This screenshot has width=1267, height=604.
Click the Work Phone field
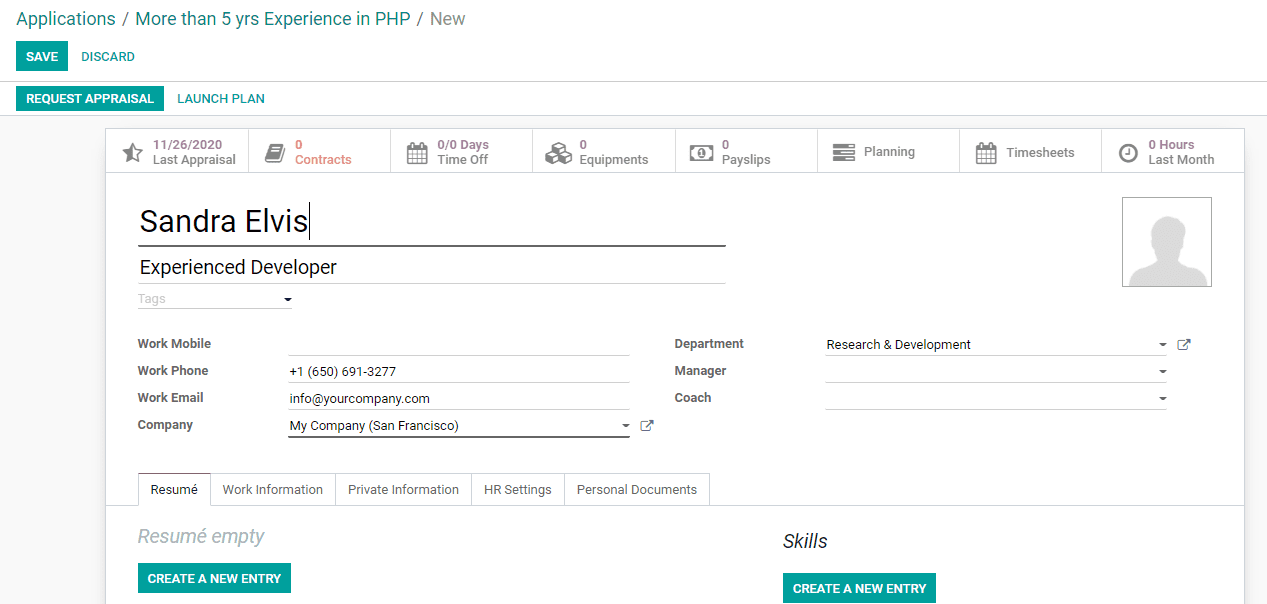459,371
